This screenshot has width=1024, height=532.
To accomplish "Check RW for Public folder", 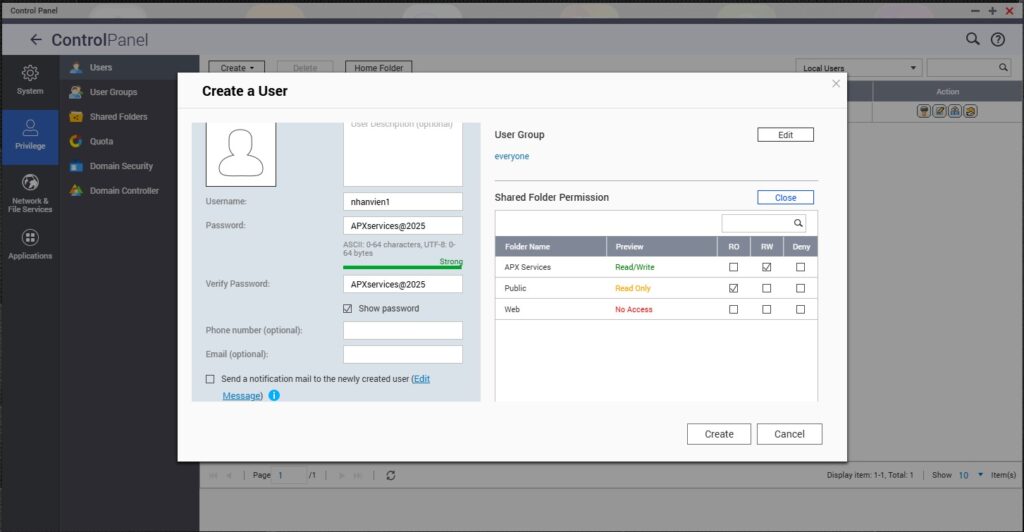I will [x=767, y=288].
